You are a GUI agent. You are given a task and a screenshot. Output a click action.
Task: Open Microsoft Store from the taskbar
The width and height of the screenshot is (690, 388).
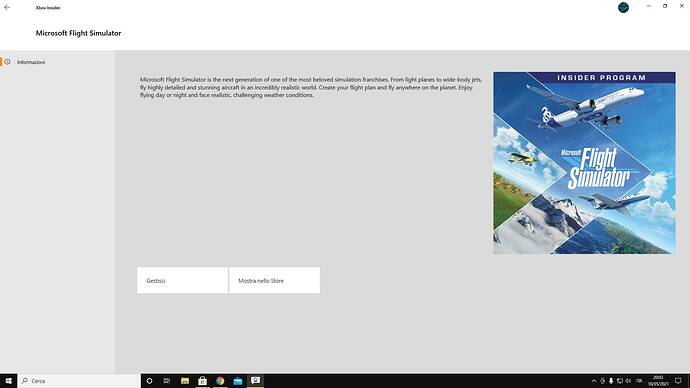tap(202, 381)
